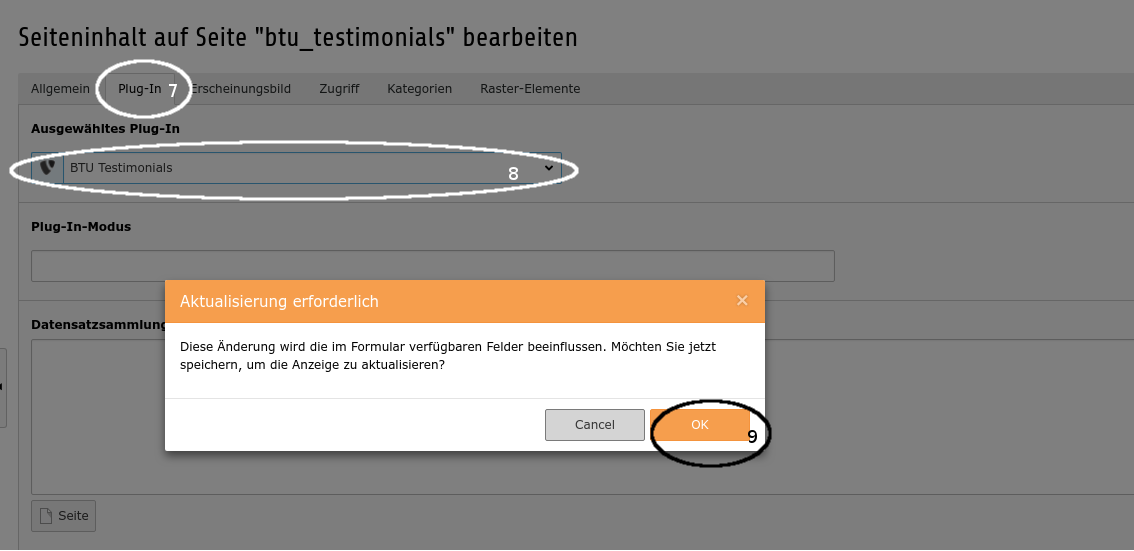Image resolution: width=1134 pixels, height=551 pixels.
Task: Click into the Plug-In-Modus field
Action: (432, 266)
